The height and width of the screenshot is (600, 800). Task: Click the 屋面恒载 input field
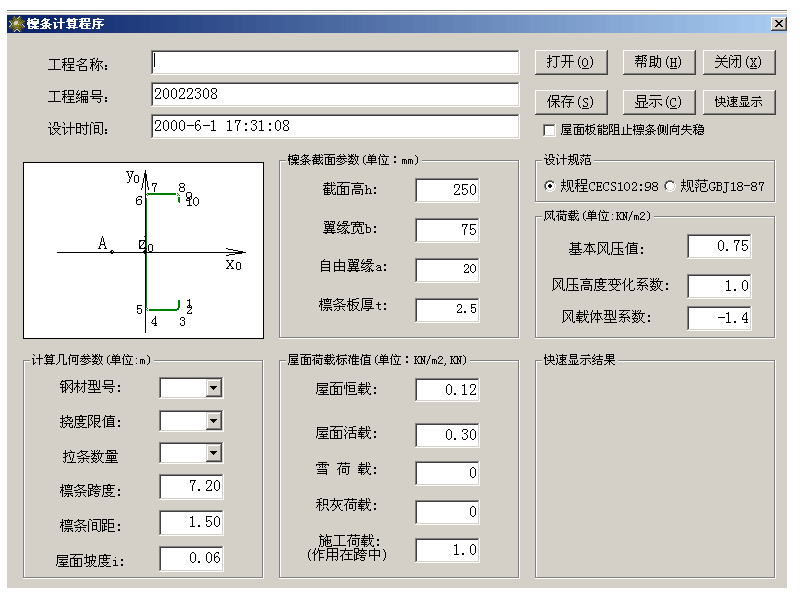click(x=447, y=390)
